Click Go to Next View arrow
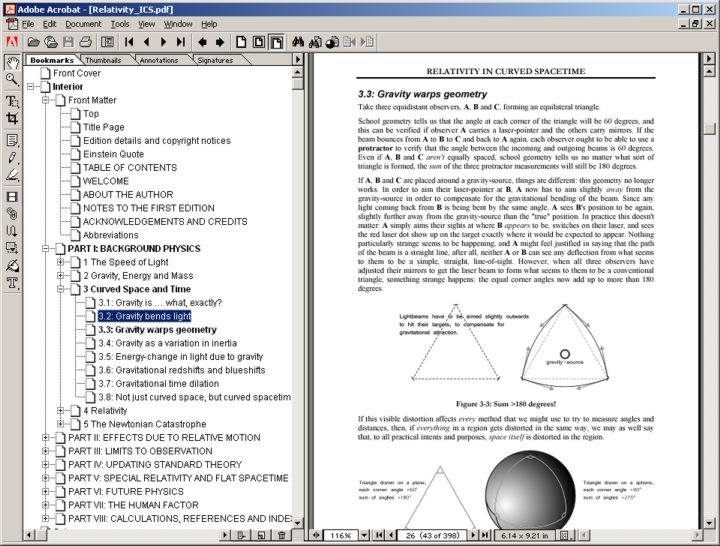The width and height of the screenshot is (720, 546). tap(220, 42)
